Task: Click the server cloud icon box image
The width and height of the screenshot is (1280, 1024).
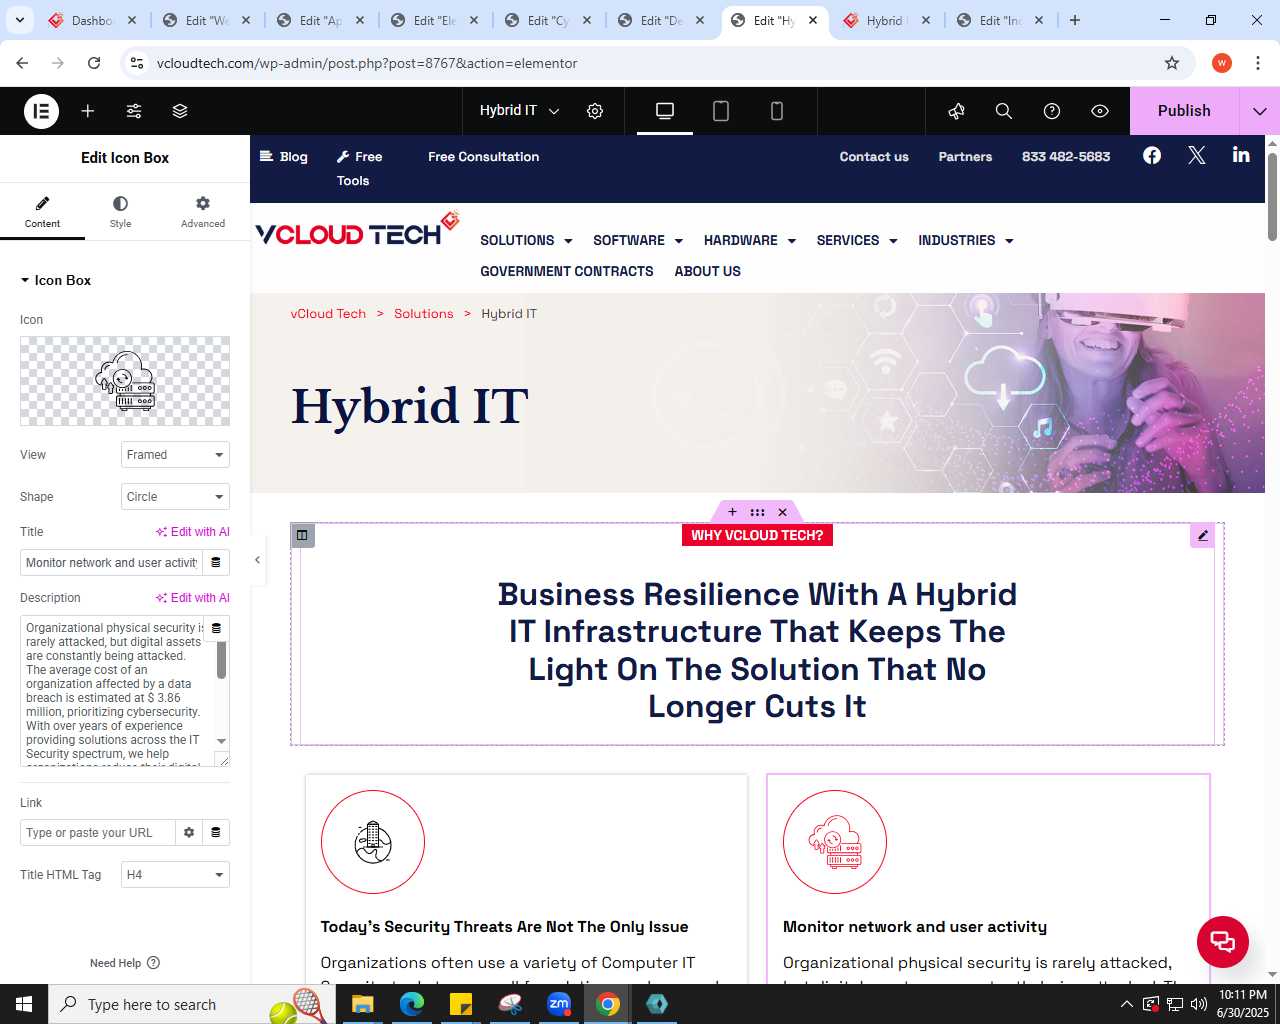Action: pyautogui.click(x=835, y=842)
